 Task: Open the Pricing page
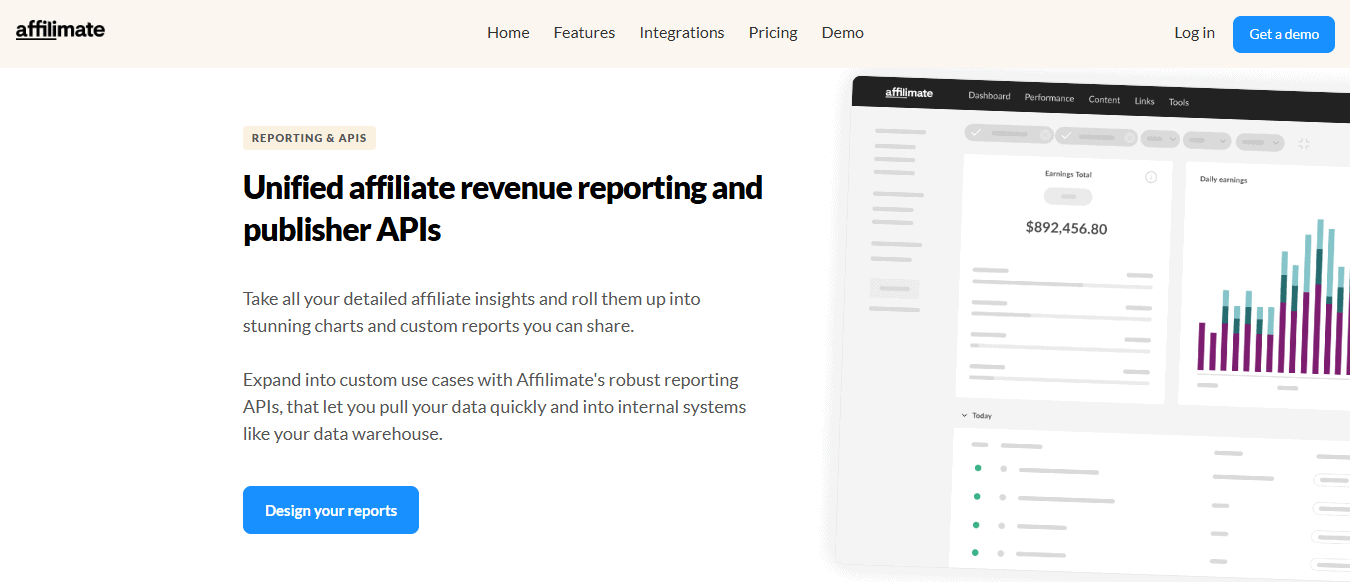coord(773,33)
